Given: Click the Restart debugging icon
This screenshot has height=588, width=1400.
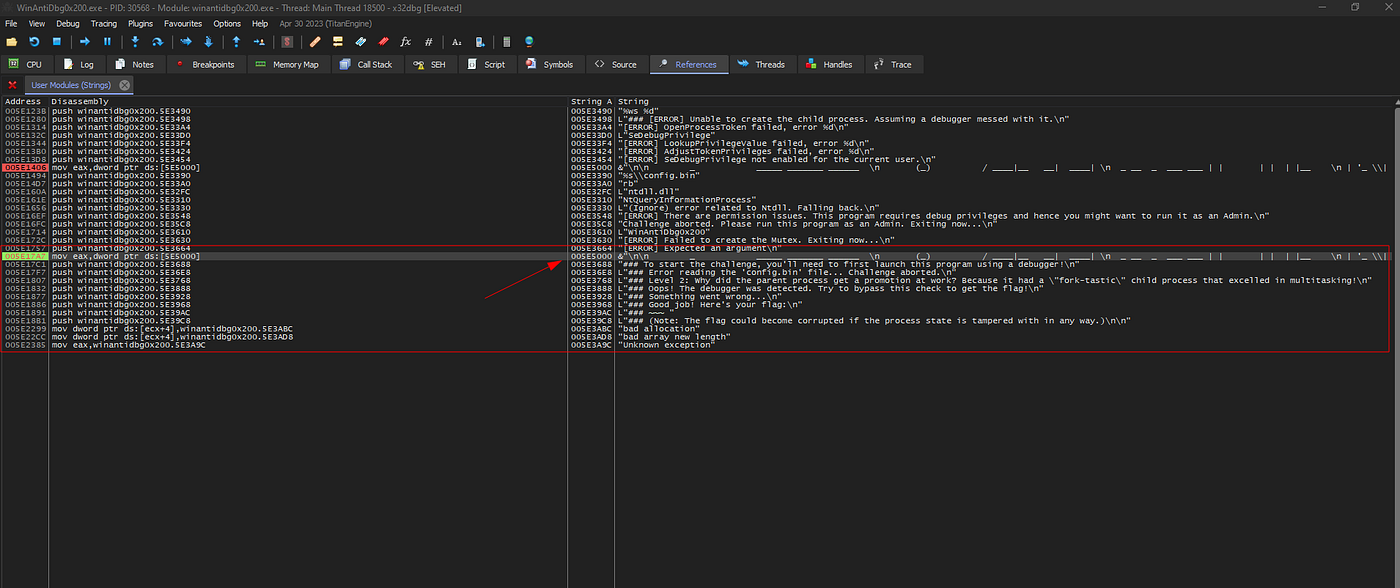Looking at the screenshot, I should 34,42.
